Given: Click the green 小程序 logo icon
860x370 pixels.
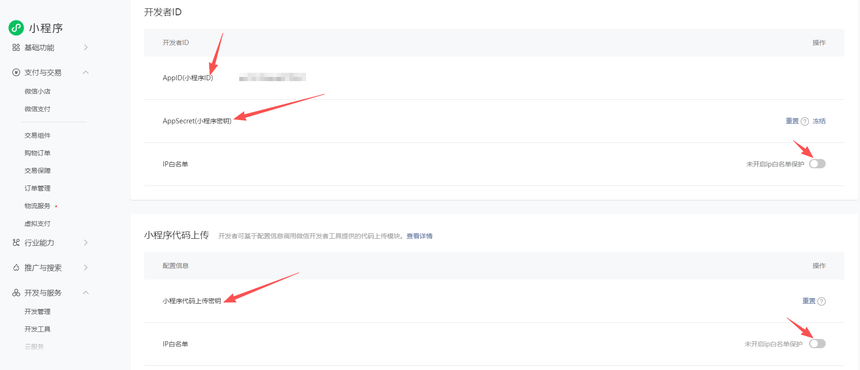Looking at the screenshot, I should pyautogui.click(x=16, y=28).
